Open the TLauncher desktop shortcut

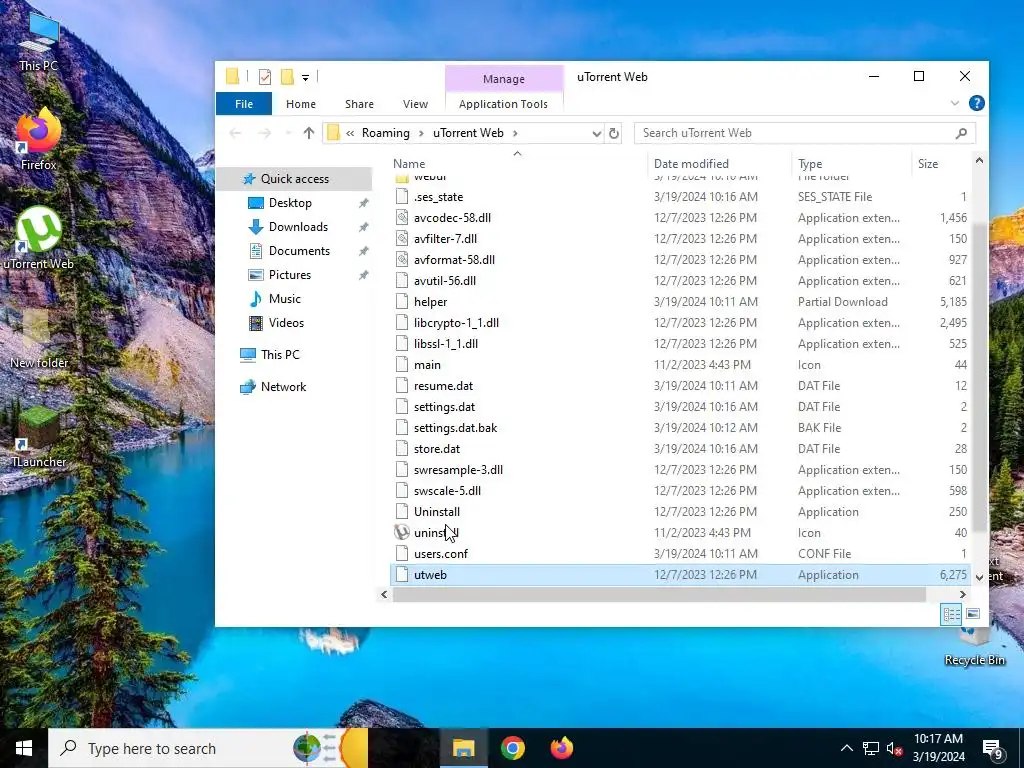[x=39, y=437]
